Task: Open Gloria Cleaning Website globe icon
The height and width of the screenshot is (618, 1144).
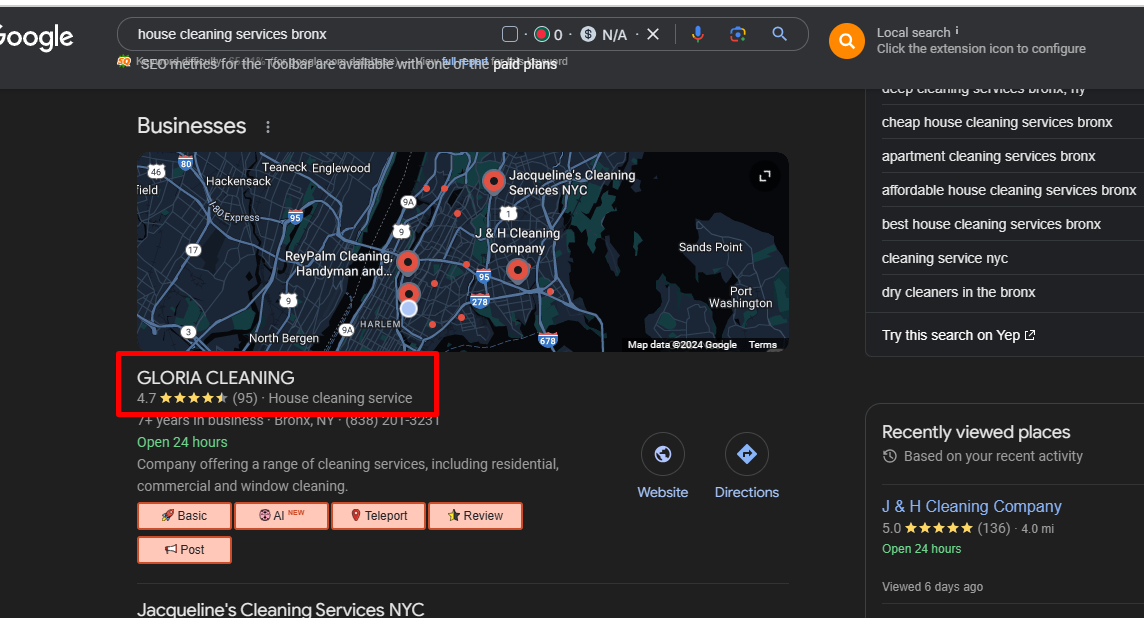Action: click(x=662, y=454)
